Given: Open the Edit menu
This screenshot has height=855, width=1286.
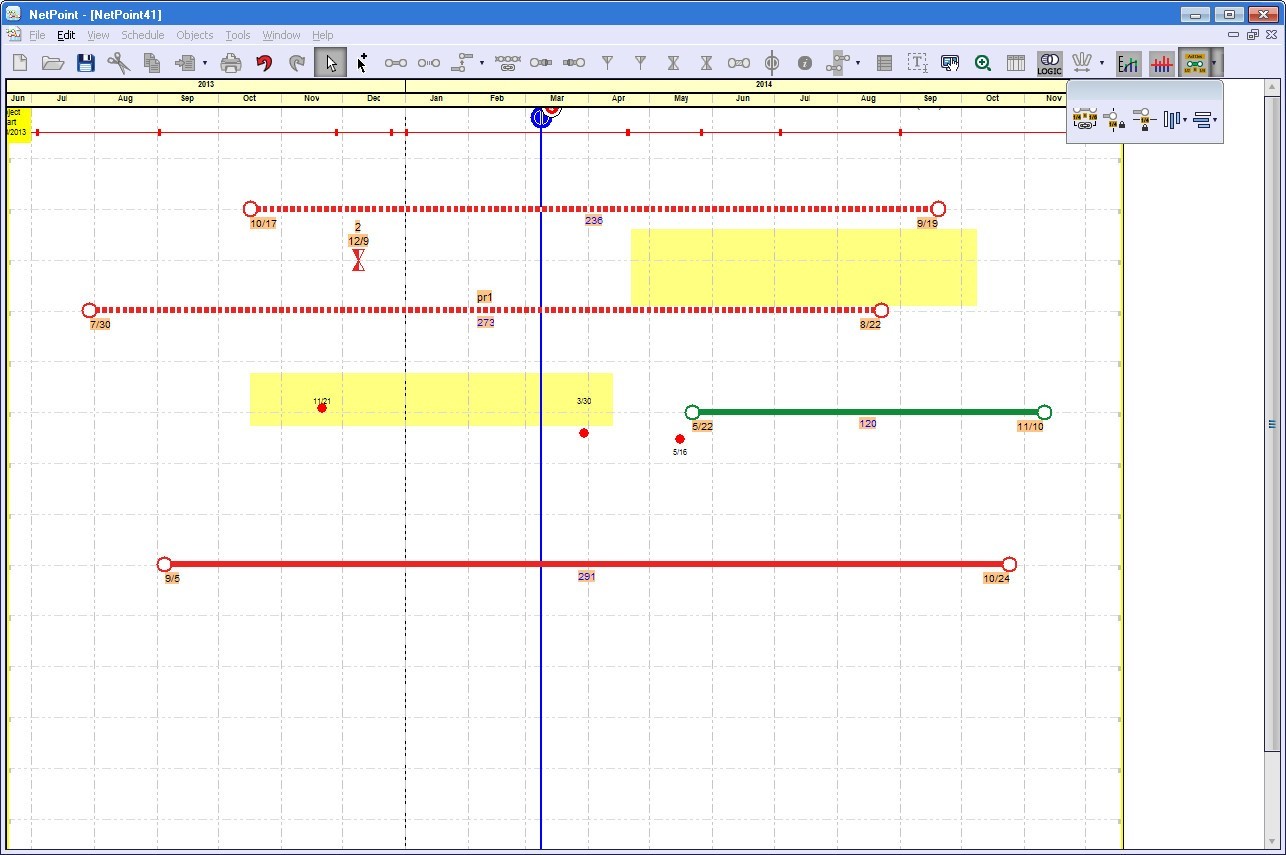Looking at the screenshot, I should pos(66,35).
